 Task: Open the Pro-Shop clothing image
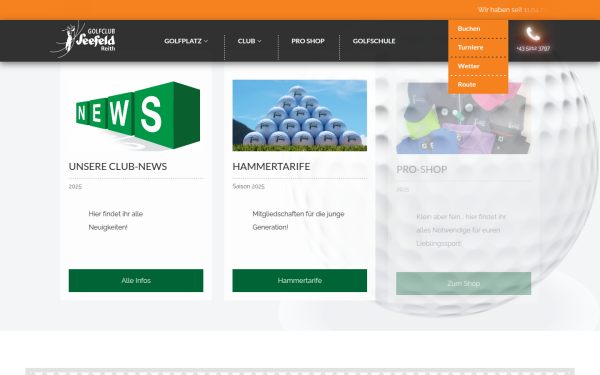(463, 118)
